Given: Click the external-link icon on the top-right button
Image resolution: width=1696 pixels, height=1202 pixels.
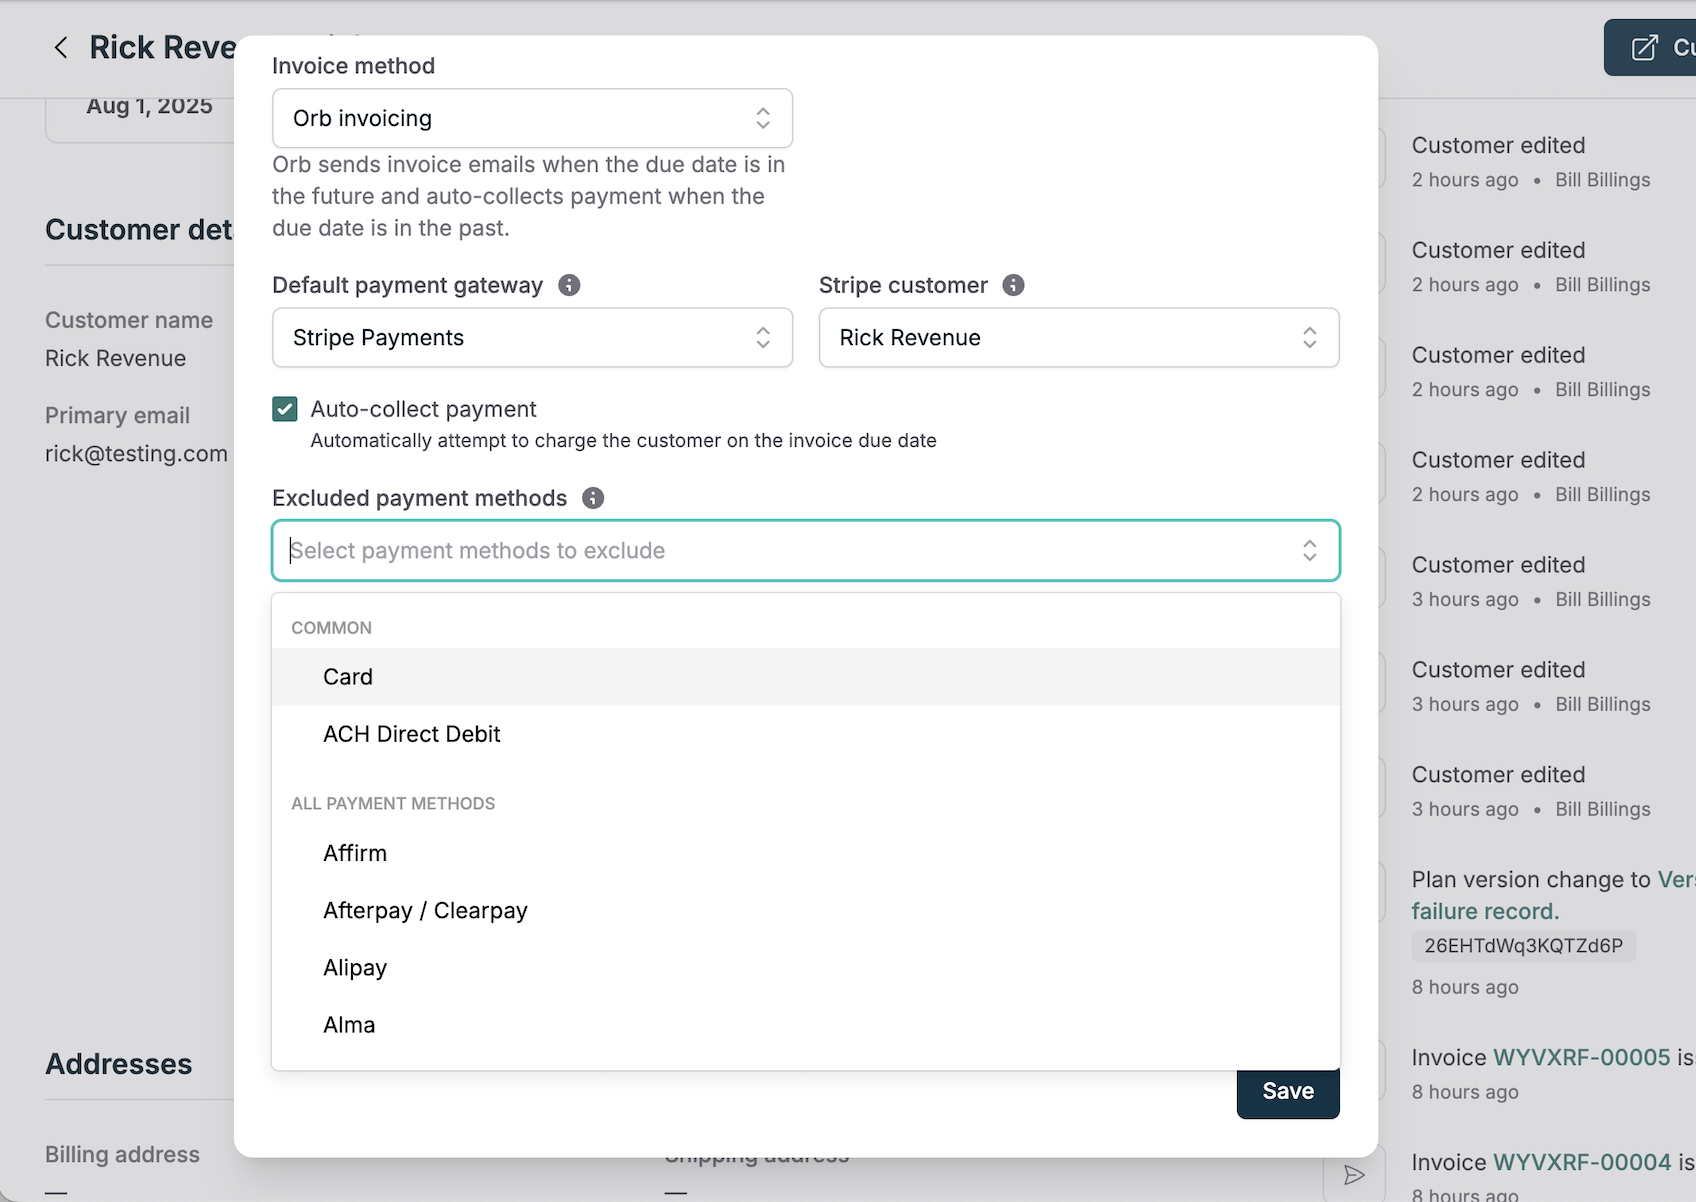Looking at the screenshot, I should [x=1643, y=47].
